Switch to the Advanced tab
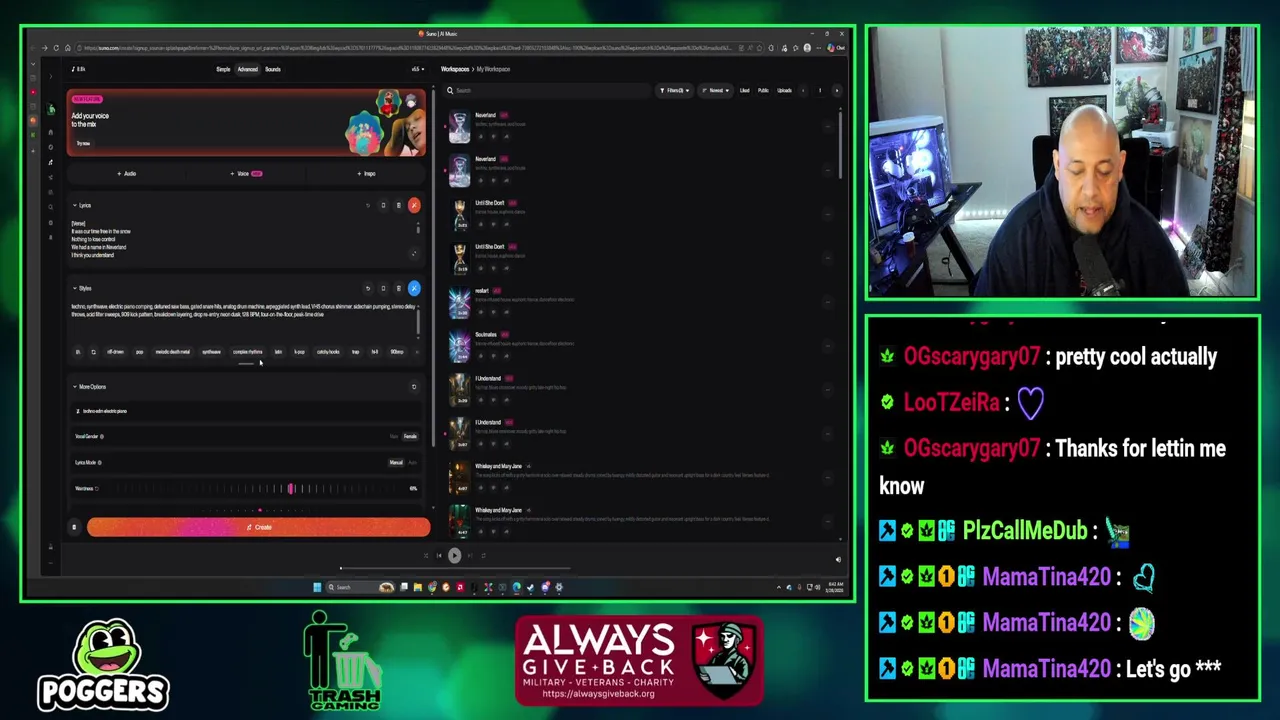Screen dimensions: 1280x720 [x=247, y=70]
